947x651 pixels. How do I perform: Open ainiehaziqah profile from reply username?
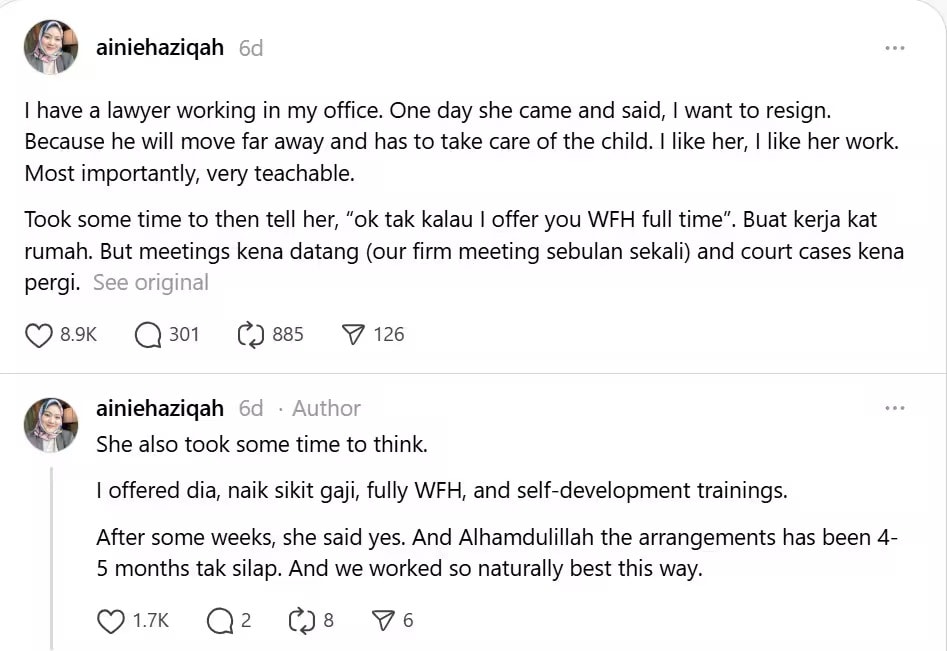click(x=160, y=408)
